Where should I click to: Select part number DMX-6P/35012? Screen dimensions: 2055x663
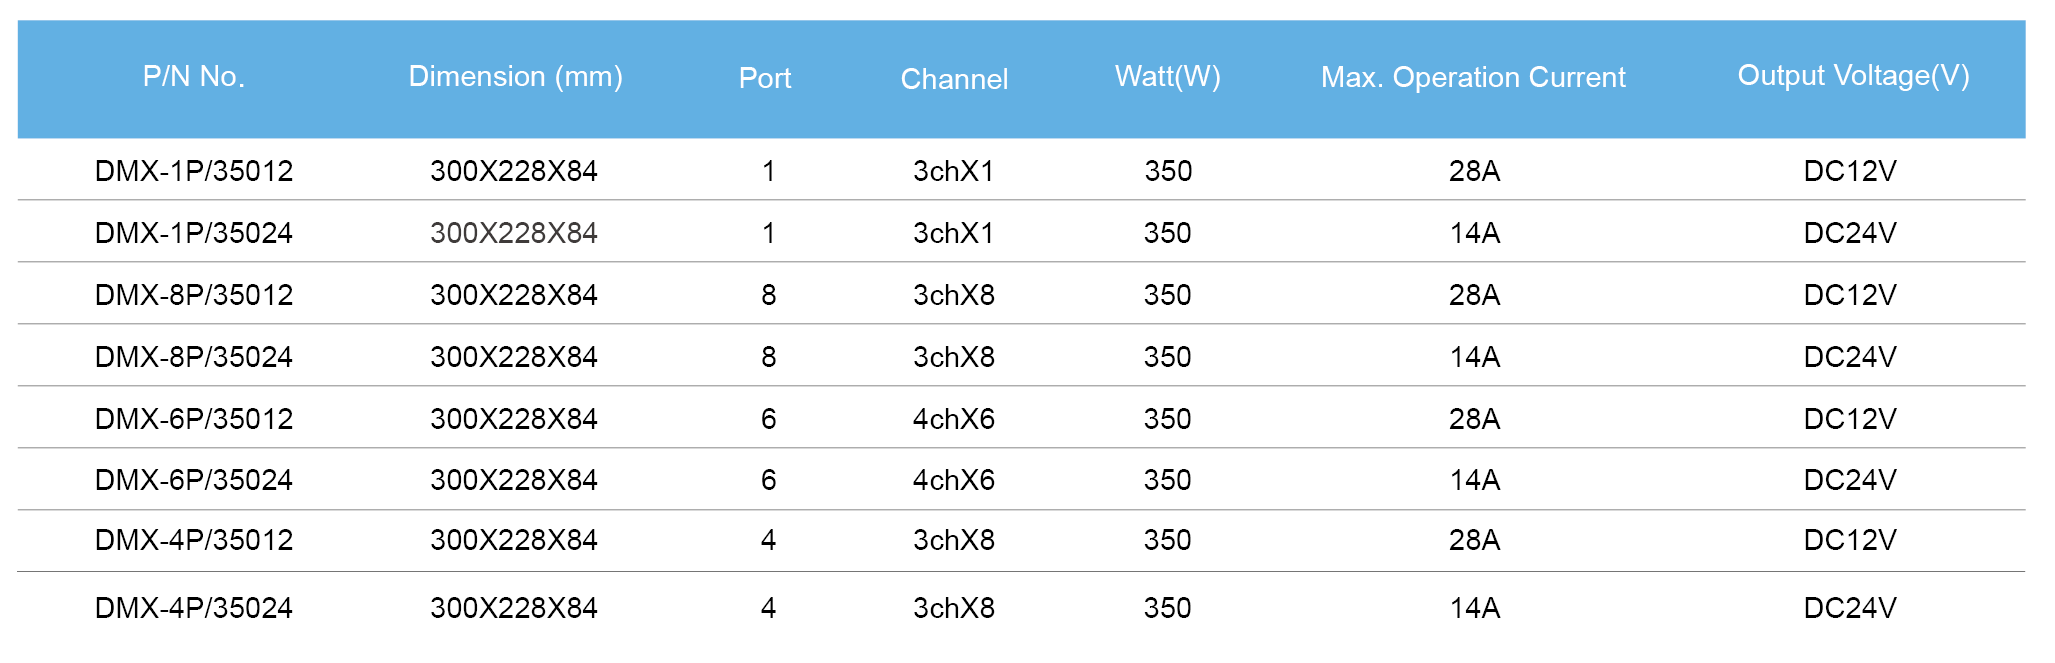[194, 419]
